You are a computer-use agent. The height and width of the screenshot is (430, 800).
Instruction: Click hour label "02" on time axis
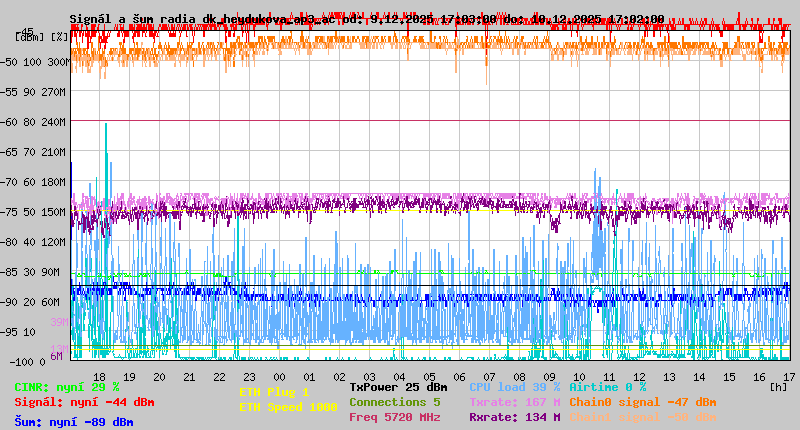pyautogui.click(x=340, y=377)
